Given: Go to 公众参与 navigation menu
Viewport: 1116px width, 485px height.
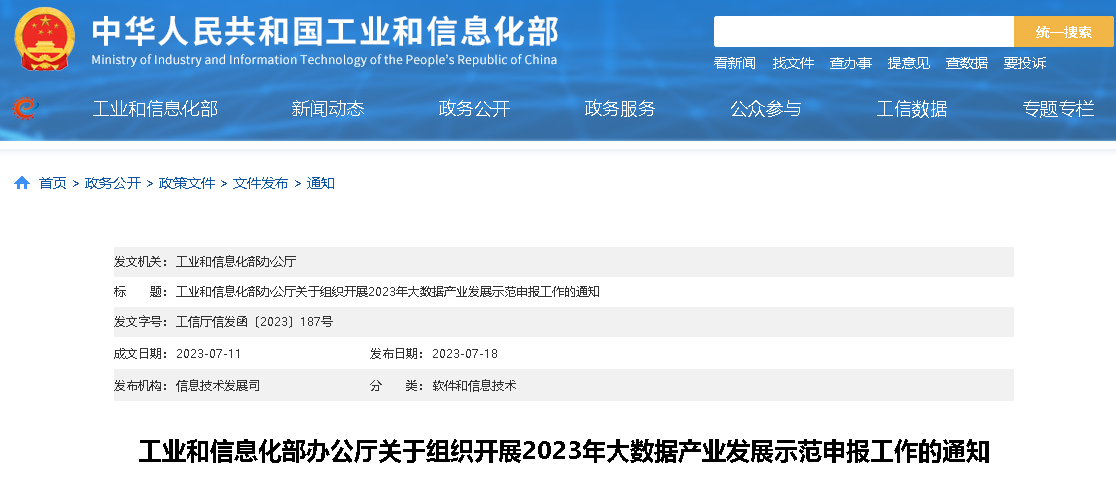Looking at the screenshot, I should click(x=766, y=109).
